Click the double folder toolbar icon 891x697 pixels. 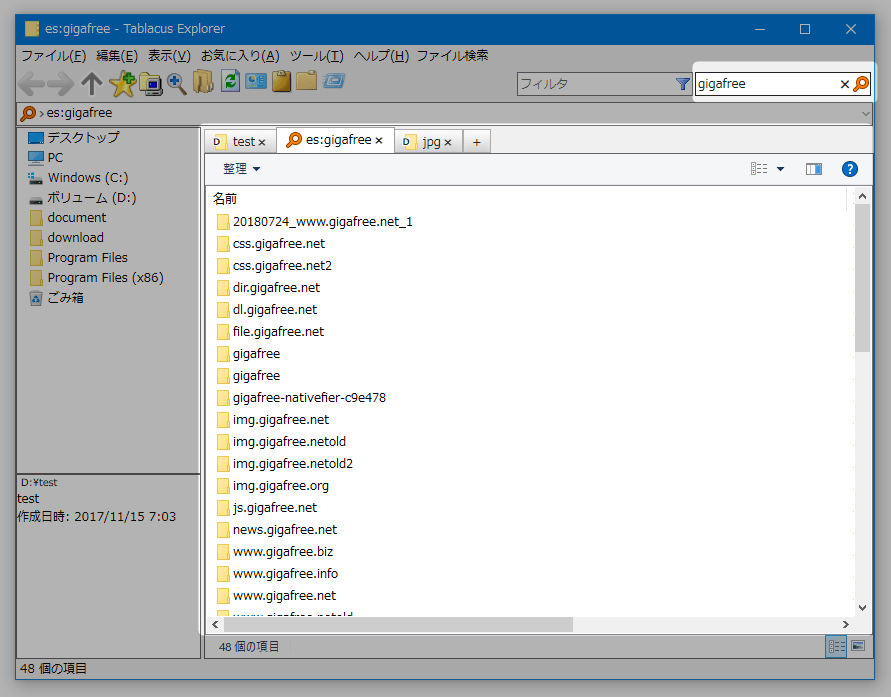point(203,82)
